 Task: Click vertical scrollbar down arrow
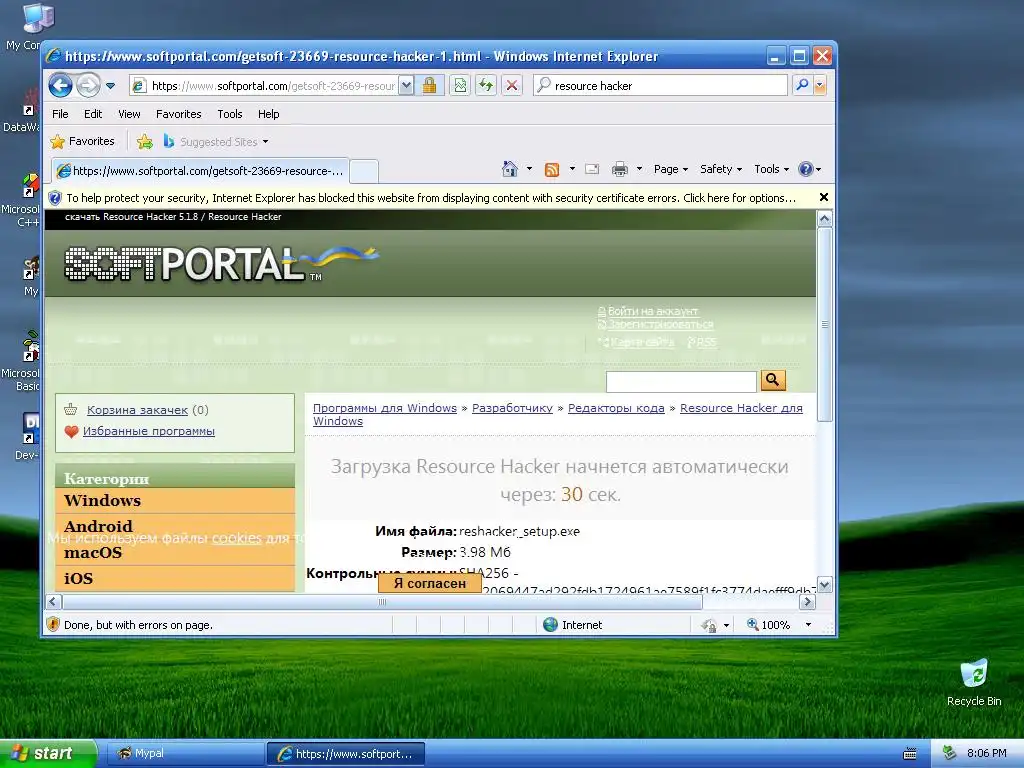point(825,585)
